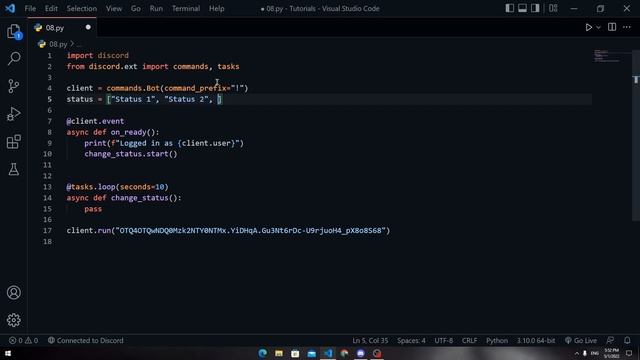This screenshot has width=640, height=360.
Task: Click line number 17 in gutter
Action: click(47, 231)
